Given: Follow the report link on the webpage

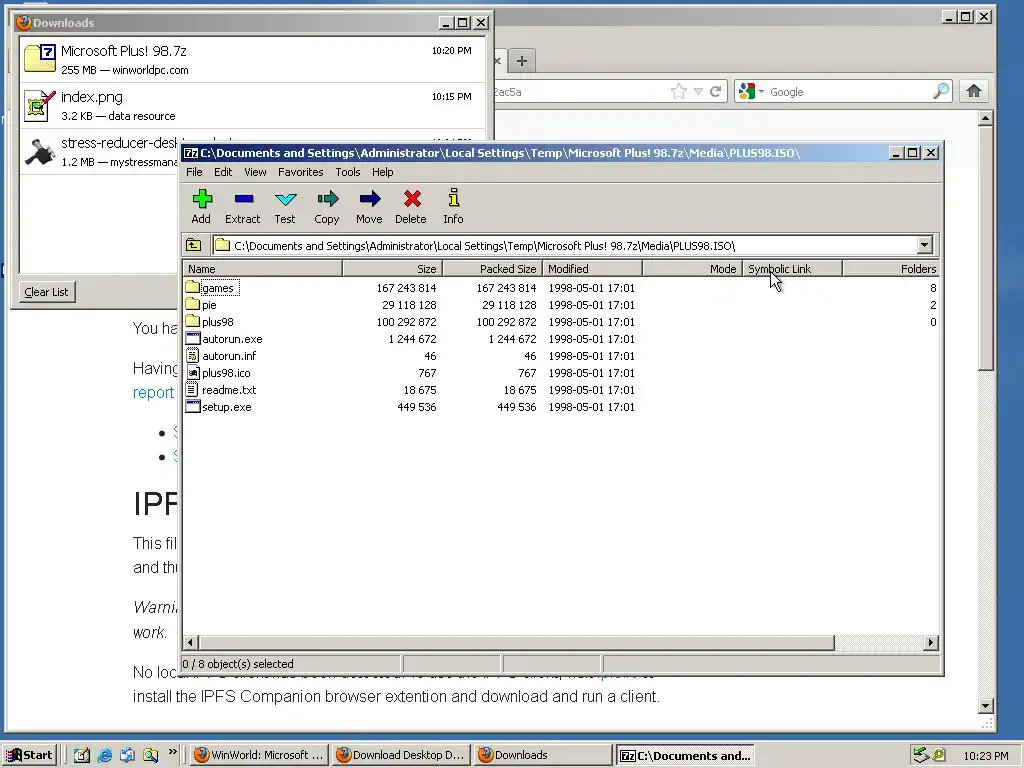Looking at the screenshot, I should click(153, 392).
